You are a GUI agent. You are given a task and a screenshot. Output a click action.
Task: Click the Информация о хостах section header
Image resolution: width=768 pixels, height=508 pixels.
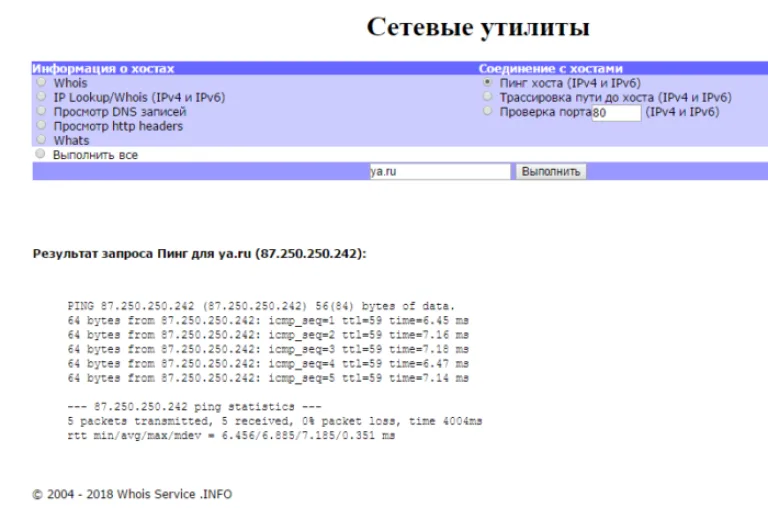(x=103, y=69)
